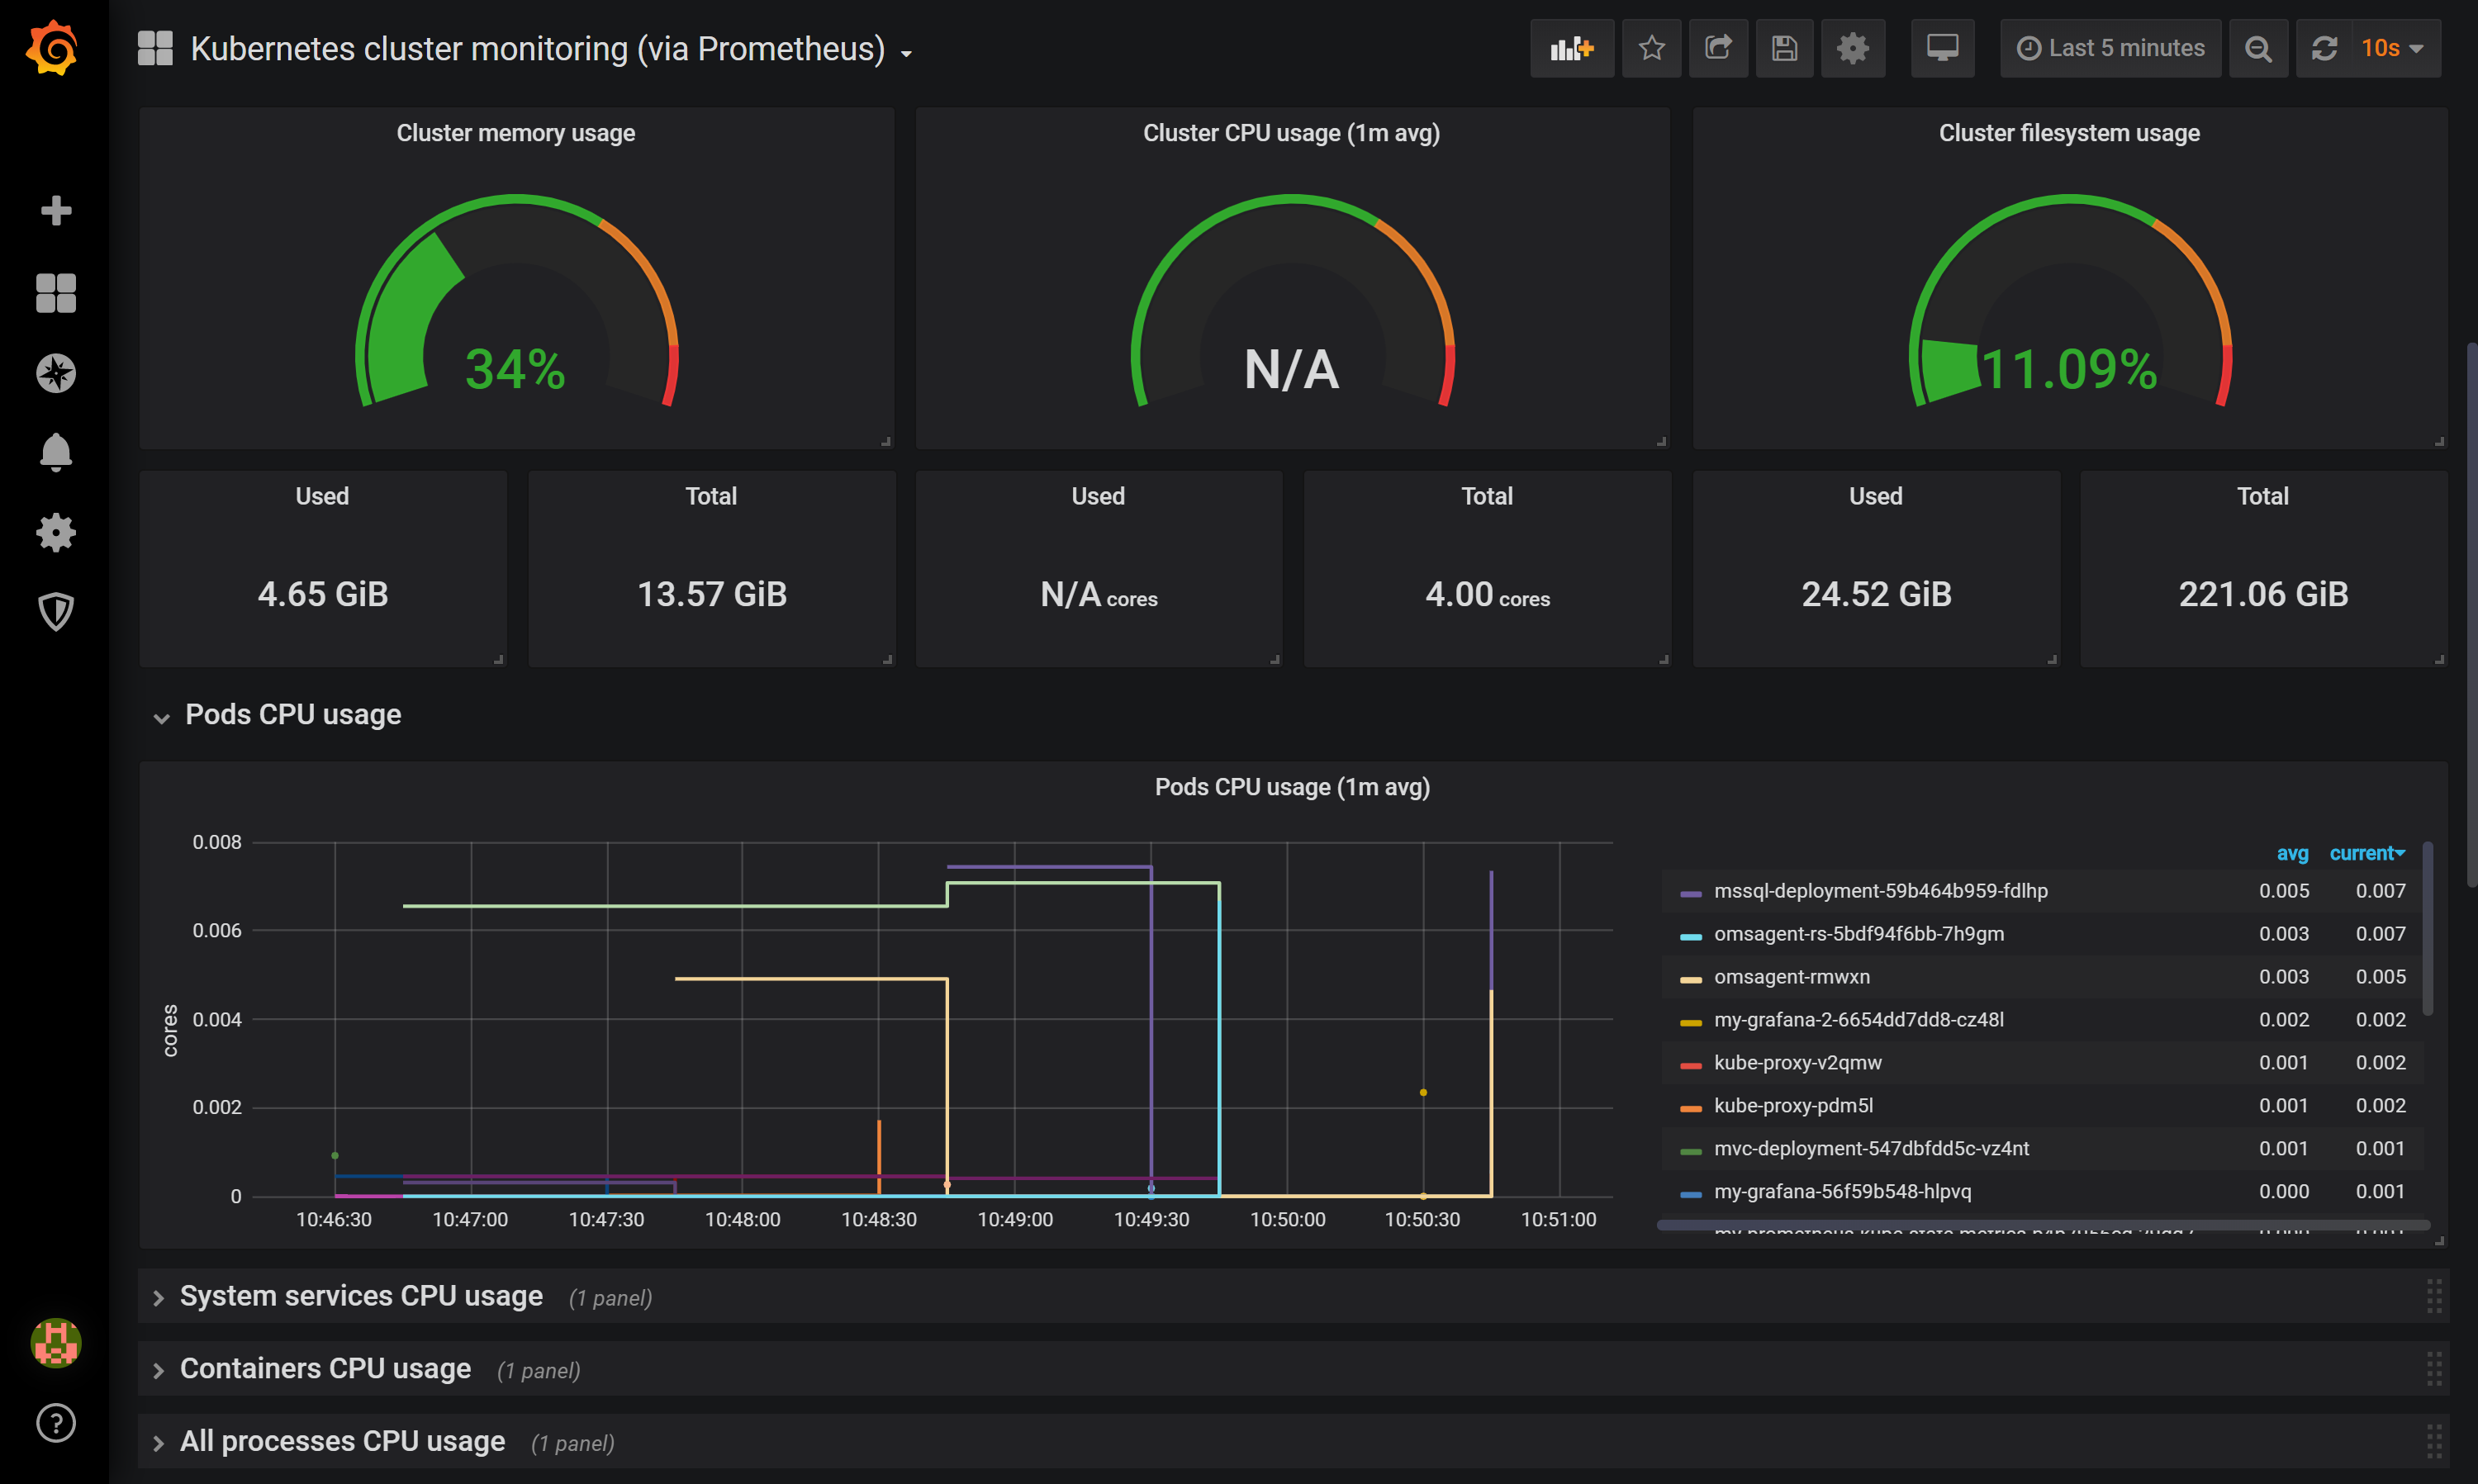Image resolution: width=2478 pixels, height=1484 pixels.
Task: Open the user avatar profile
Action: [56, 1342]
